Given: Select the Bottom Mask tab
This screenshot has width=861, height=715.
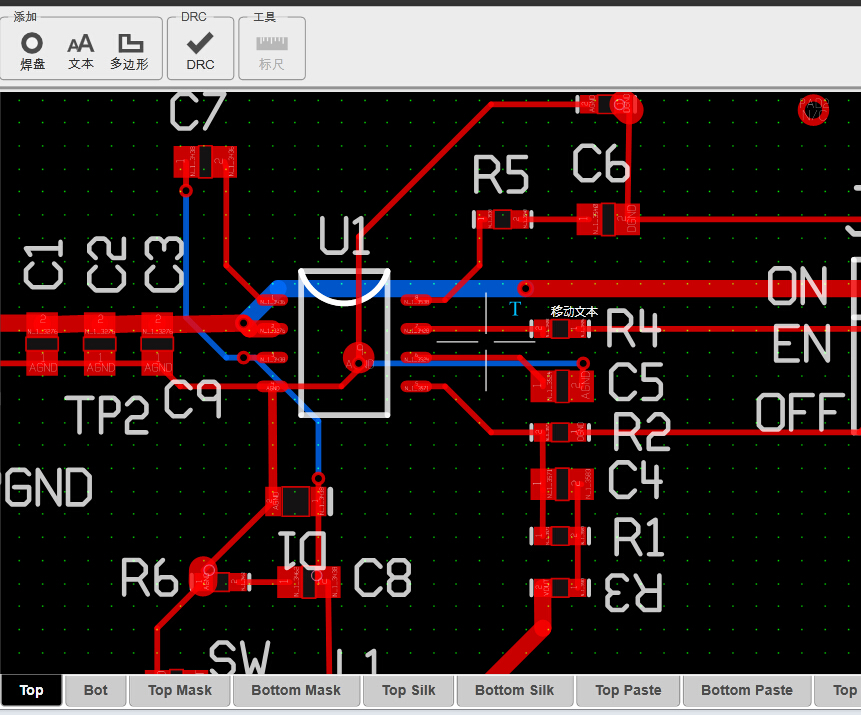Looking at the screenshot, I should pyautogui.click(x=296, y=690).
